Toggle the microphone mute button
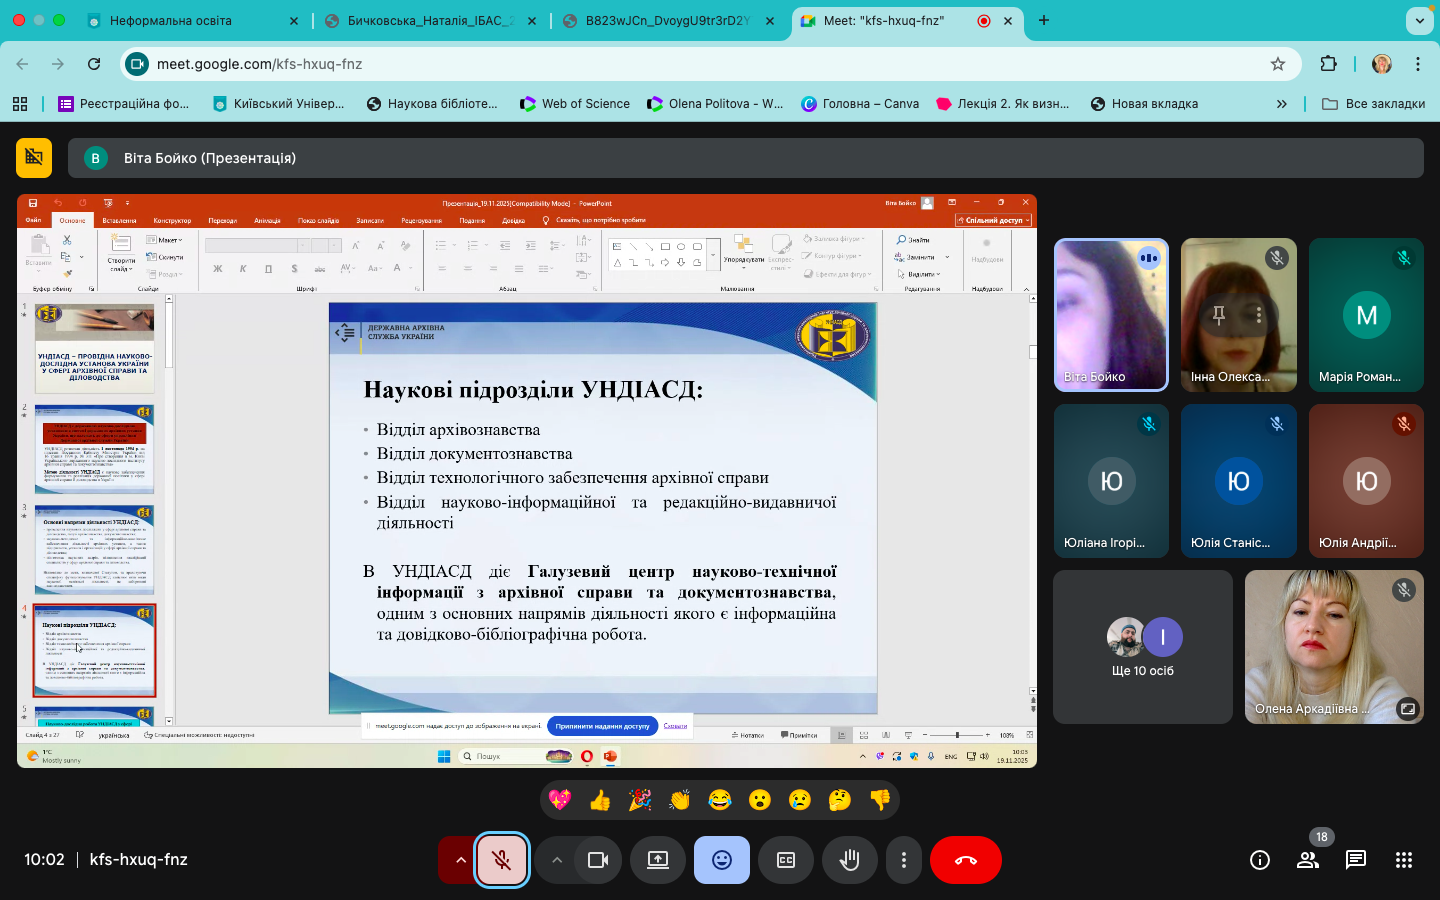The height and width of the screenshot is (900, 1440). (x=501, y=860)
